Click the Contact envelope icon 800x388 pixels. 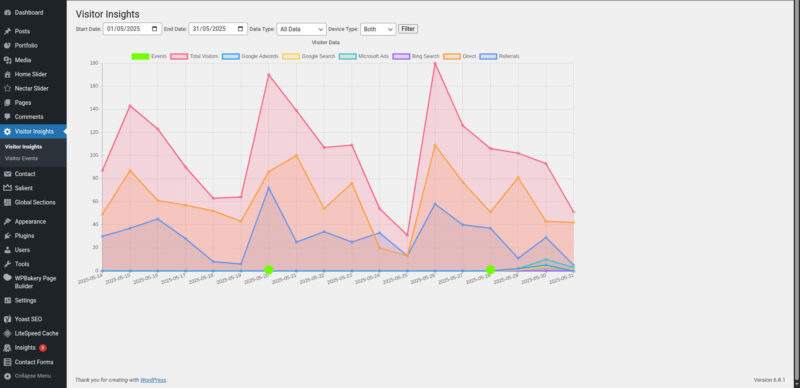(7, 174)
